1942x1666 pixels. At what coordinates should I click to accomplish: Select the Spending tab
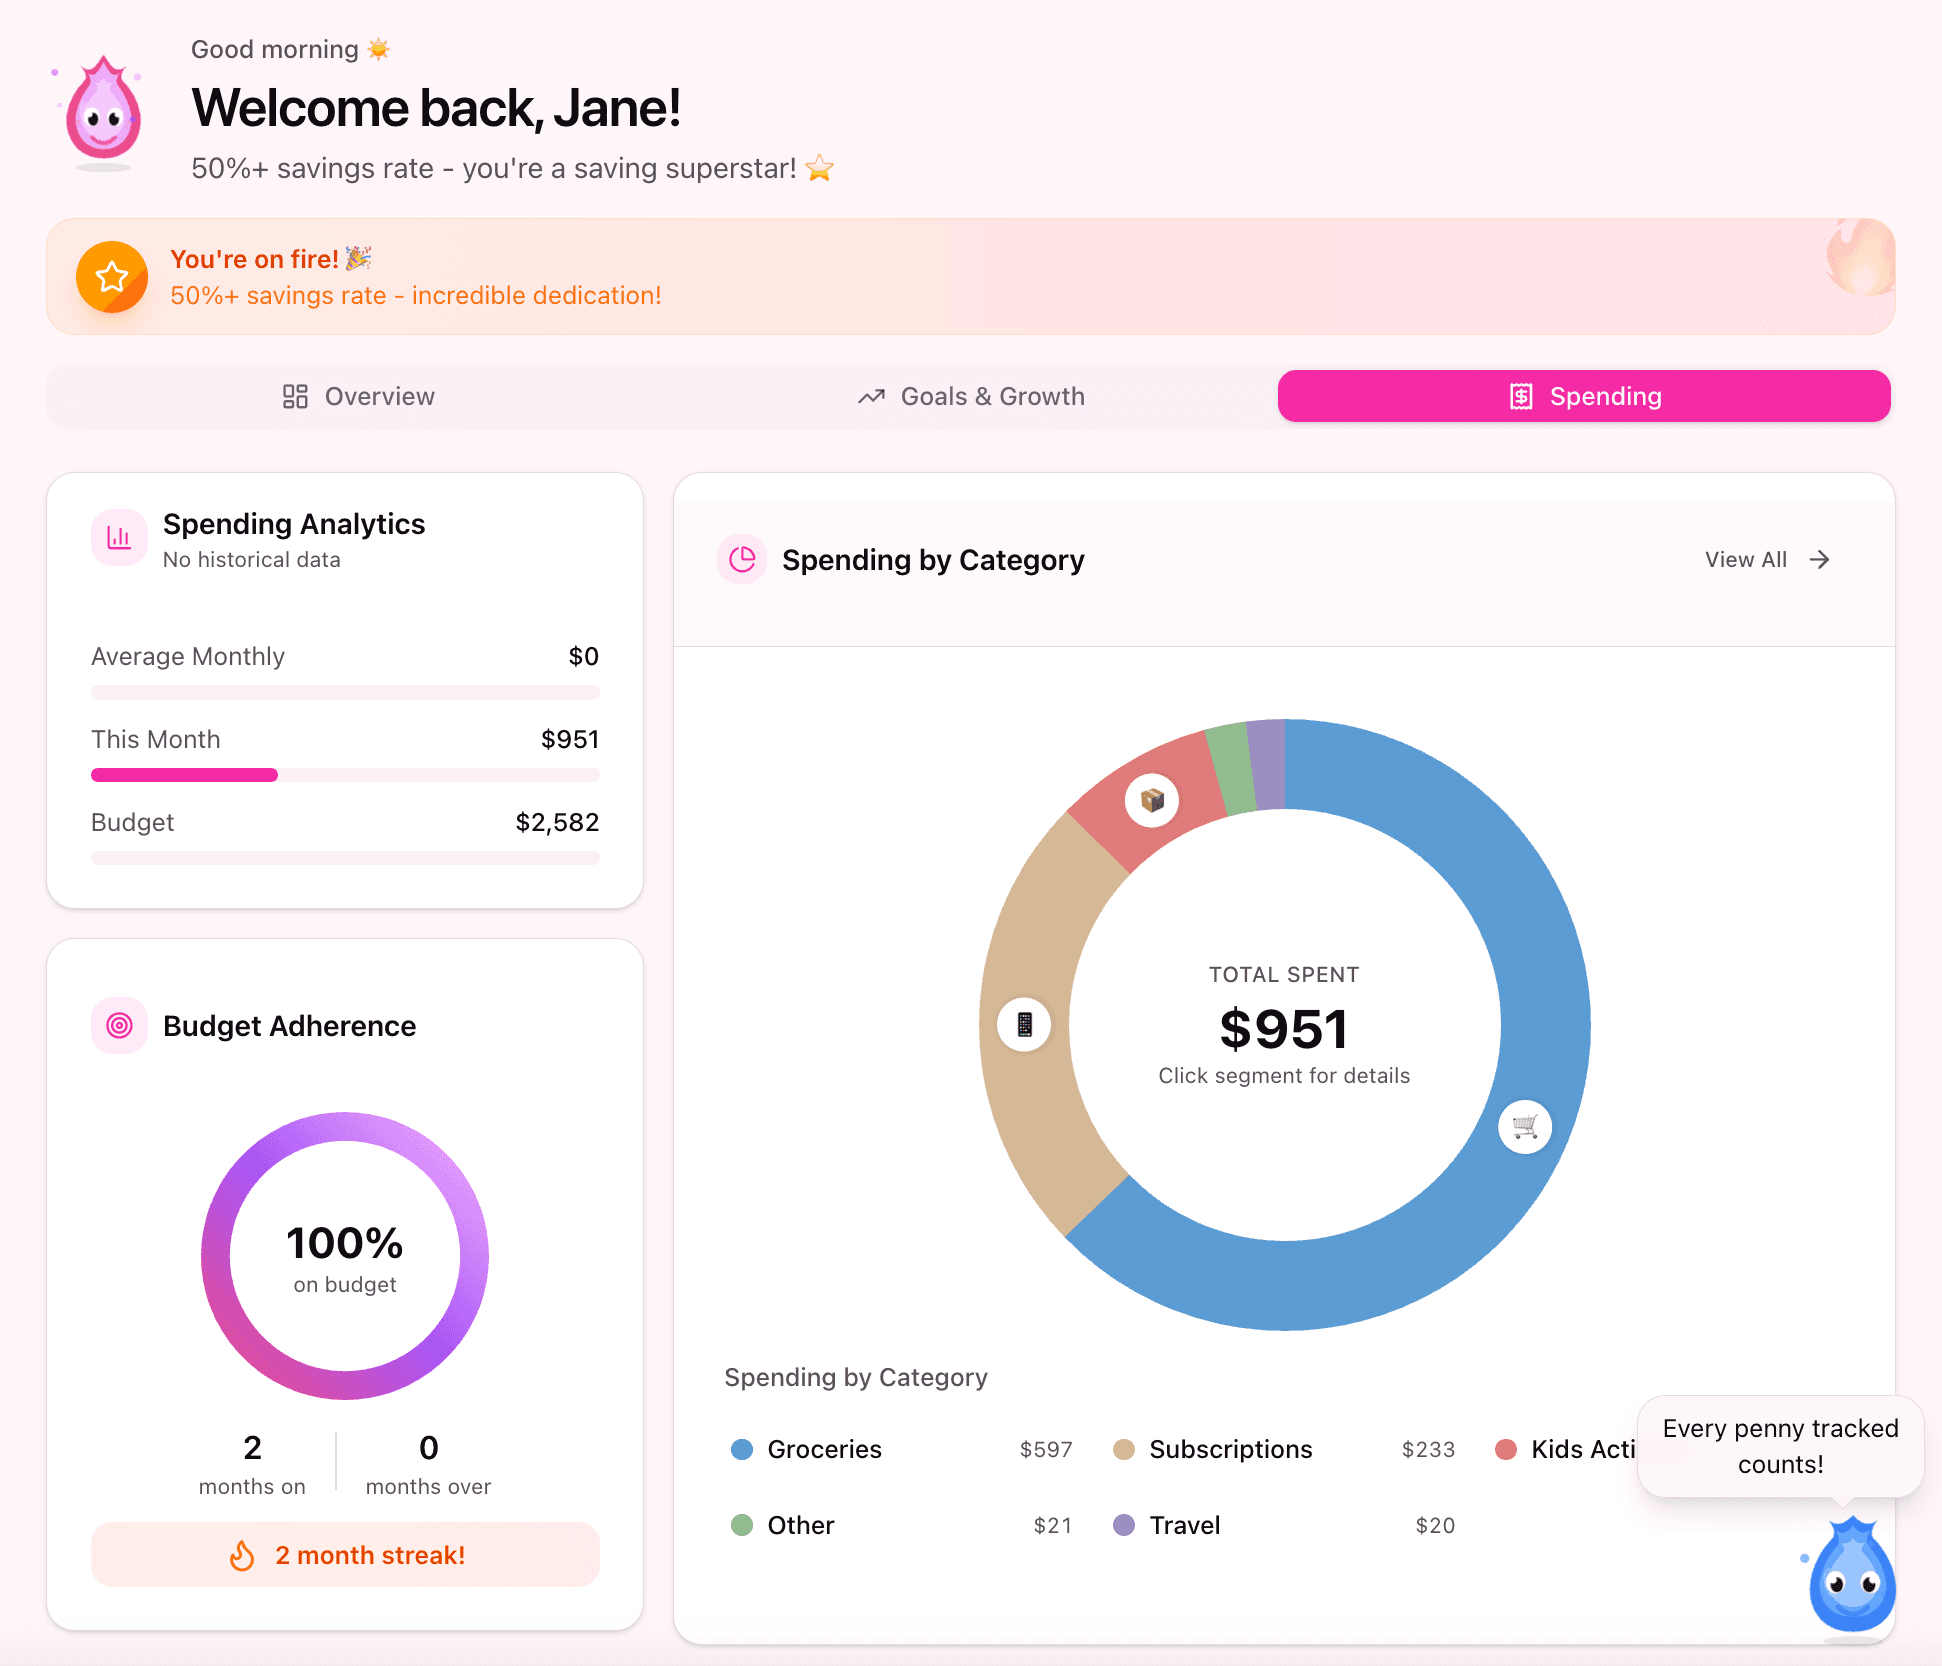(x=1583, y=396)
